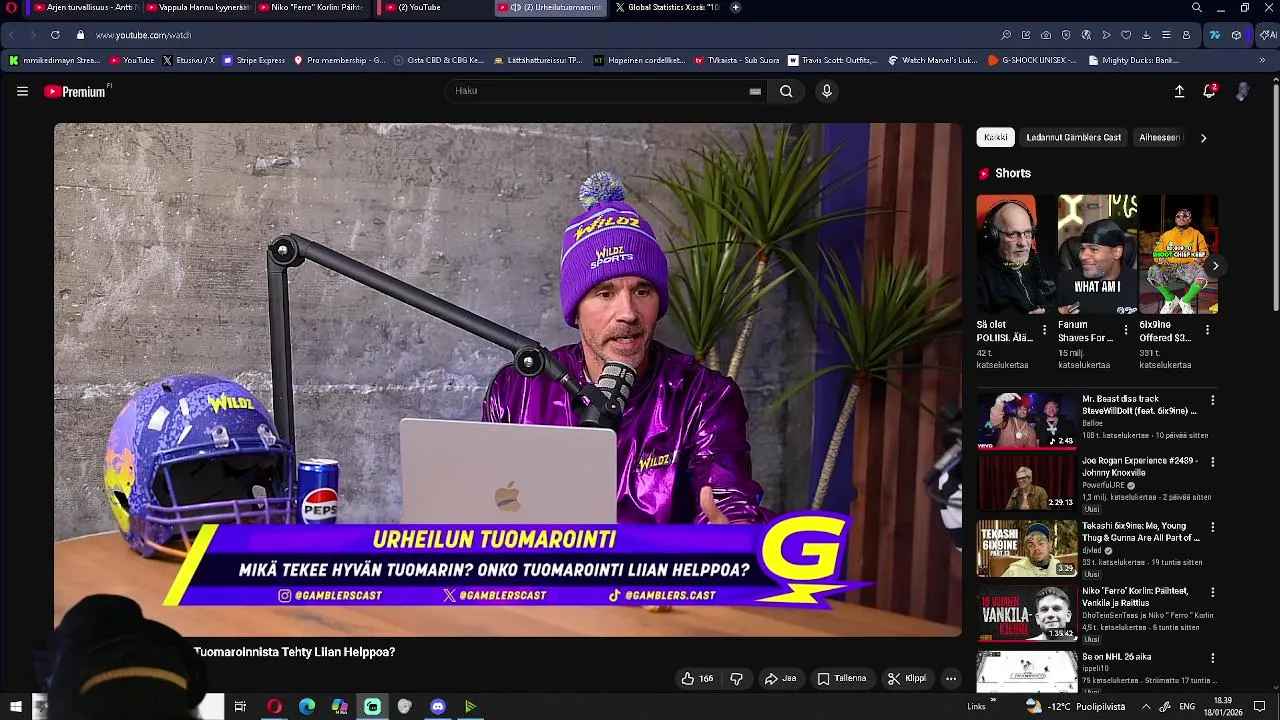This screenshot has width=1280, height=720.
Task: Open options for the Niko Ferro Korlim video
Action: [x=1212, y=592]
